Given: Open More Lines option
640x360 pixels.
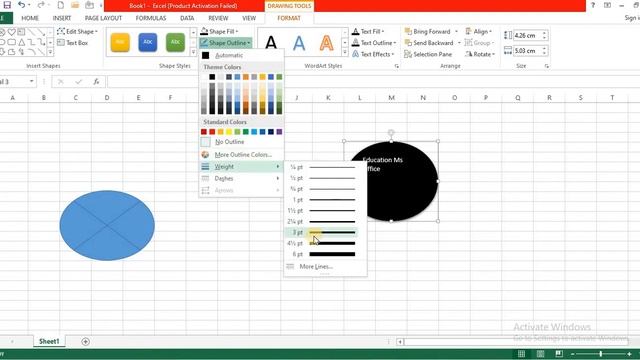Looking at the screenshot, I should (316, 267).
